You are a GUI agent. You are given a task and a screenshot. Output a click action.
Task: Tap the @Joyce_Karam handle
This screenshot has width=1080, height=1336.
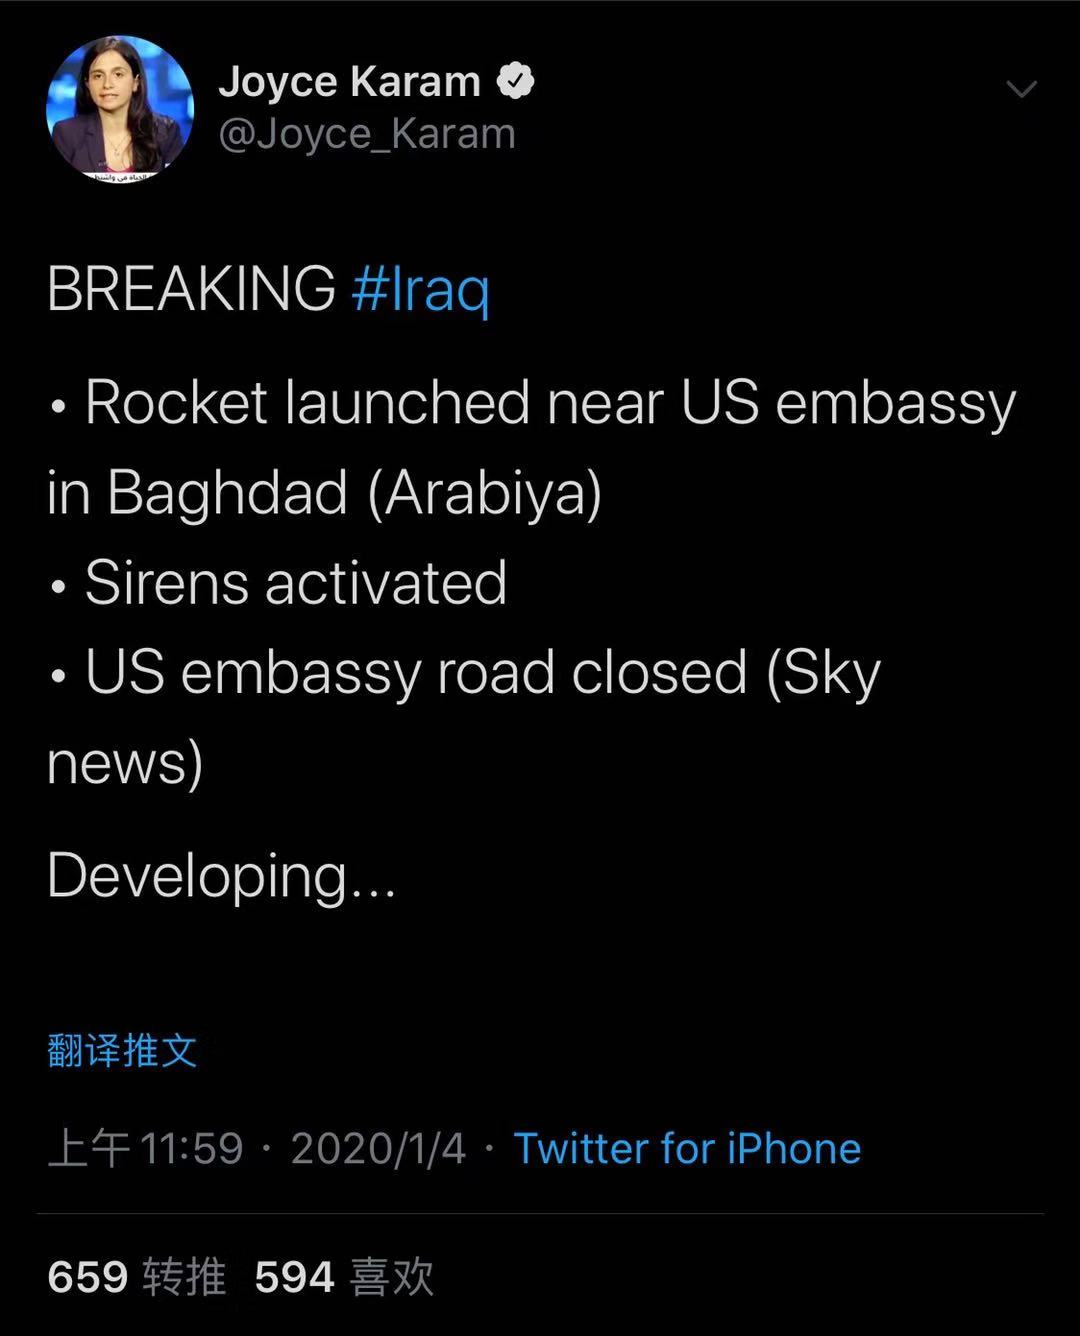[367, 134]
